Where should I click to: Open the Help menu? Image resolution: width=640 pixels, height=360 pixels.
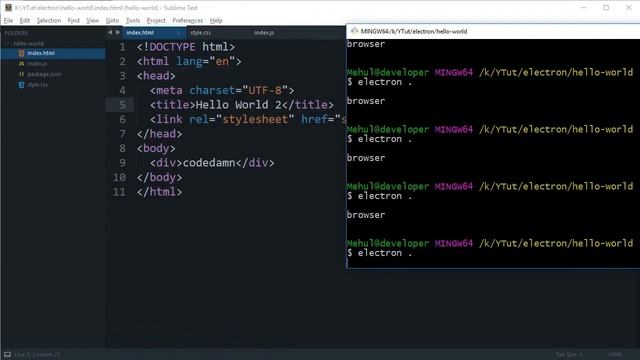[216, 20]
